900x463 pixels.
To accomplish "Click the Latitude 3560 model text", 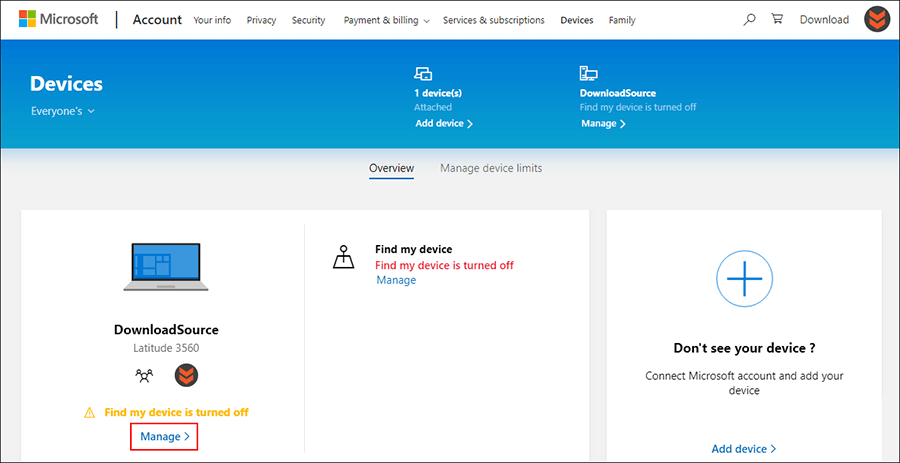I will (x=166, y=348).
